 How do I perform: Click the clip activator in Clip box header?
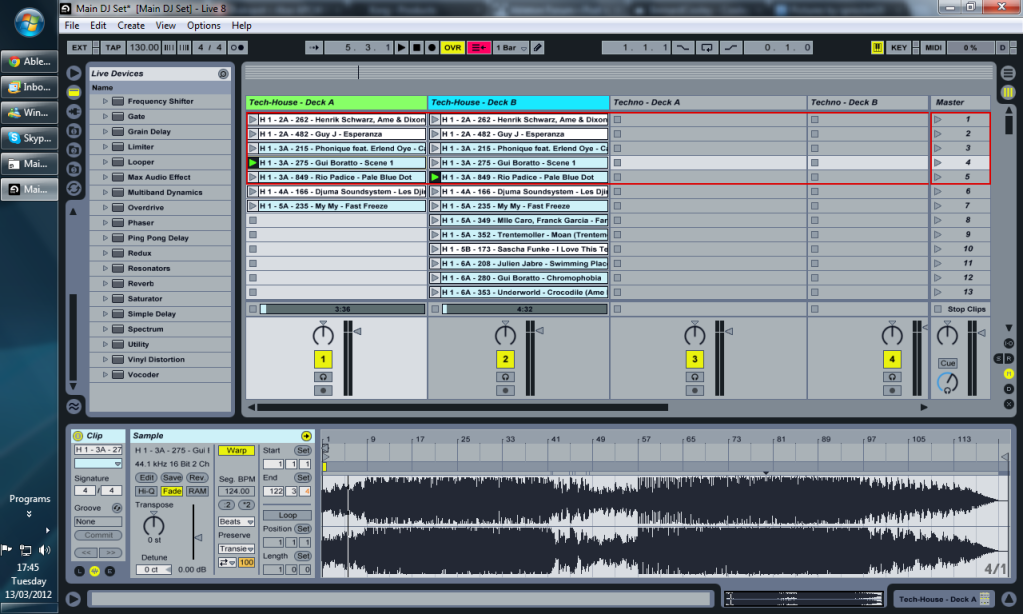[x=78, y=436]
